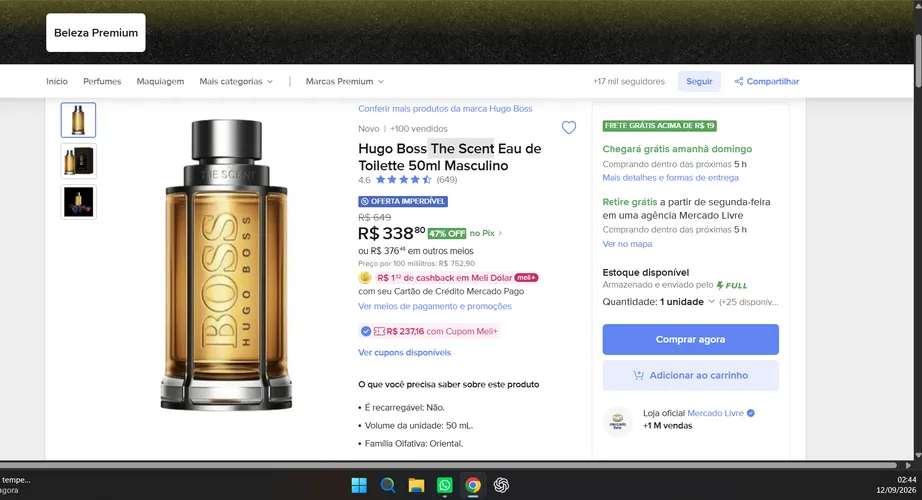Open Mercado Livre official store link
The height and width of the screenshot is (500, 922).
pos(715,413)
